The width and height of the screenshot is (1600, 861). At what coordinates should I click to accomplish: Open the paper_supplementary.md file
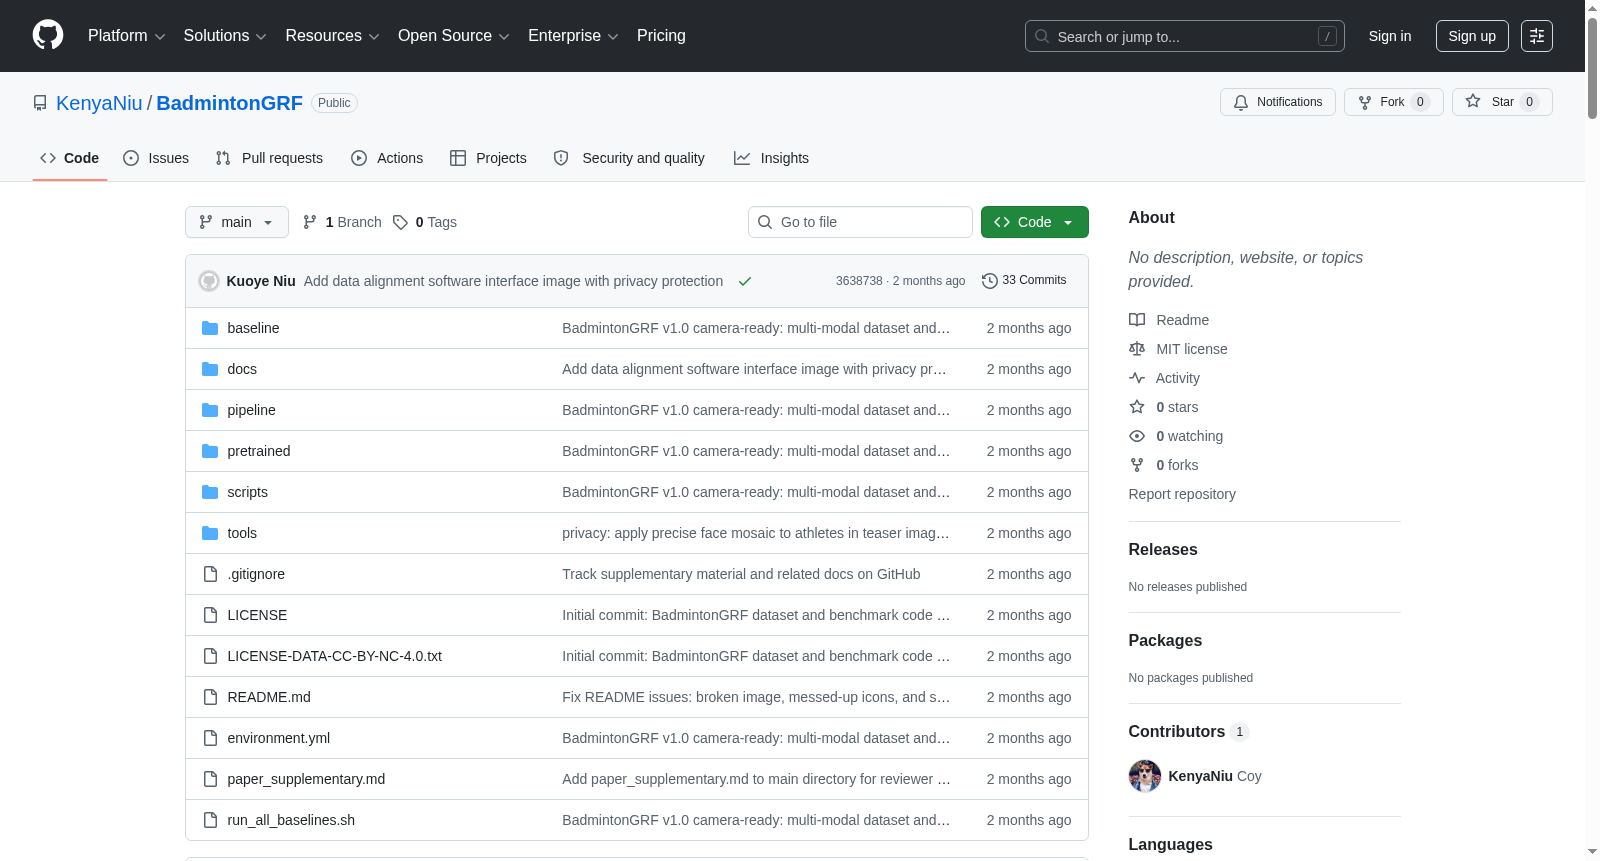pos(306,779)
